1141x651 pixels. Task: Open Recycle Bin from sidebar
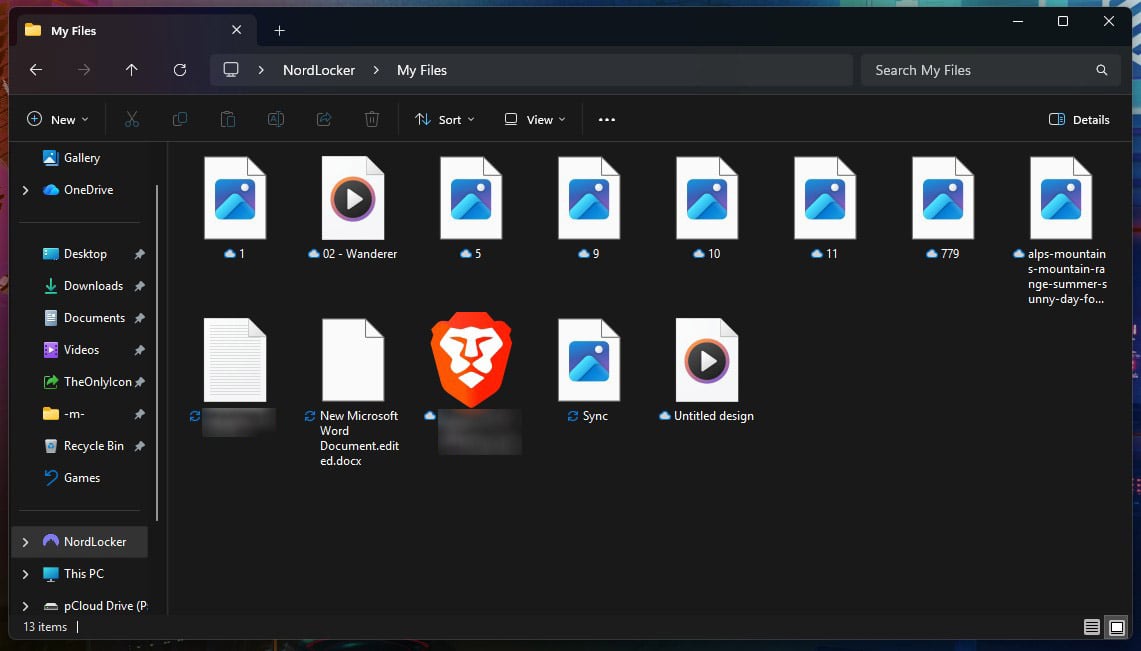(92, 446)
